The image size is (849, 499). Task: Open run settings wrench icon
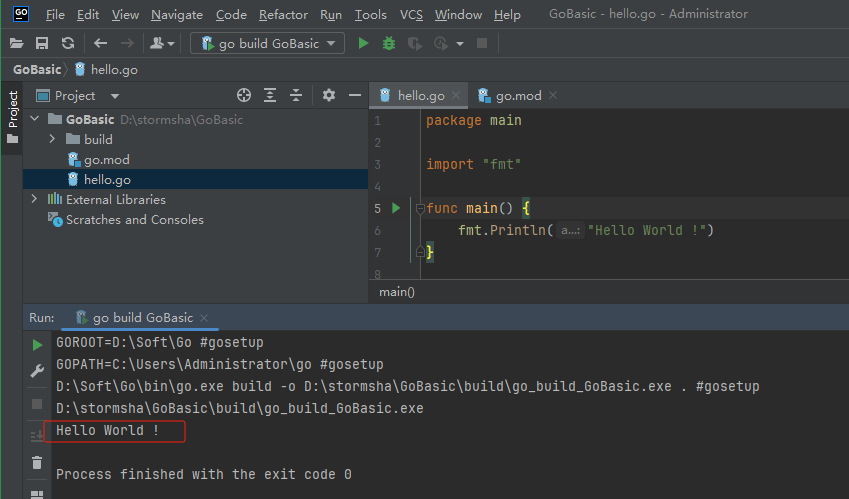click(x=37, y=371)
